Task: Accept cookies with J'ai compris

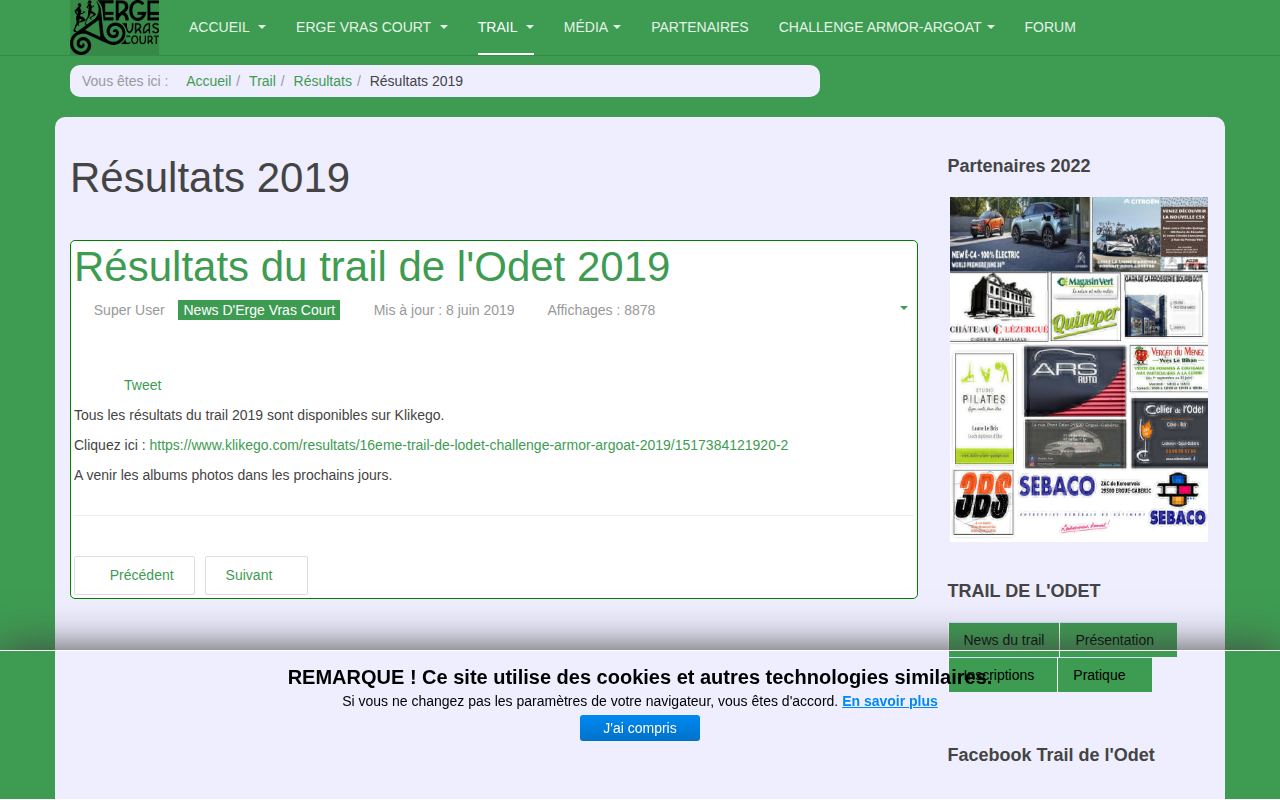Action: 640,728
